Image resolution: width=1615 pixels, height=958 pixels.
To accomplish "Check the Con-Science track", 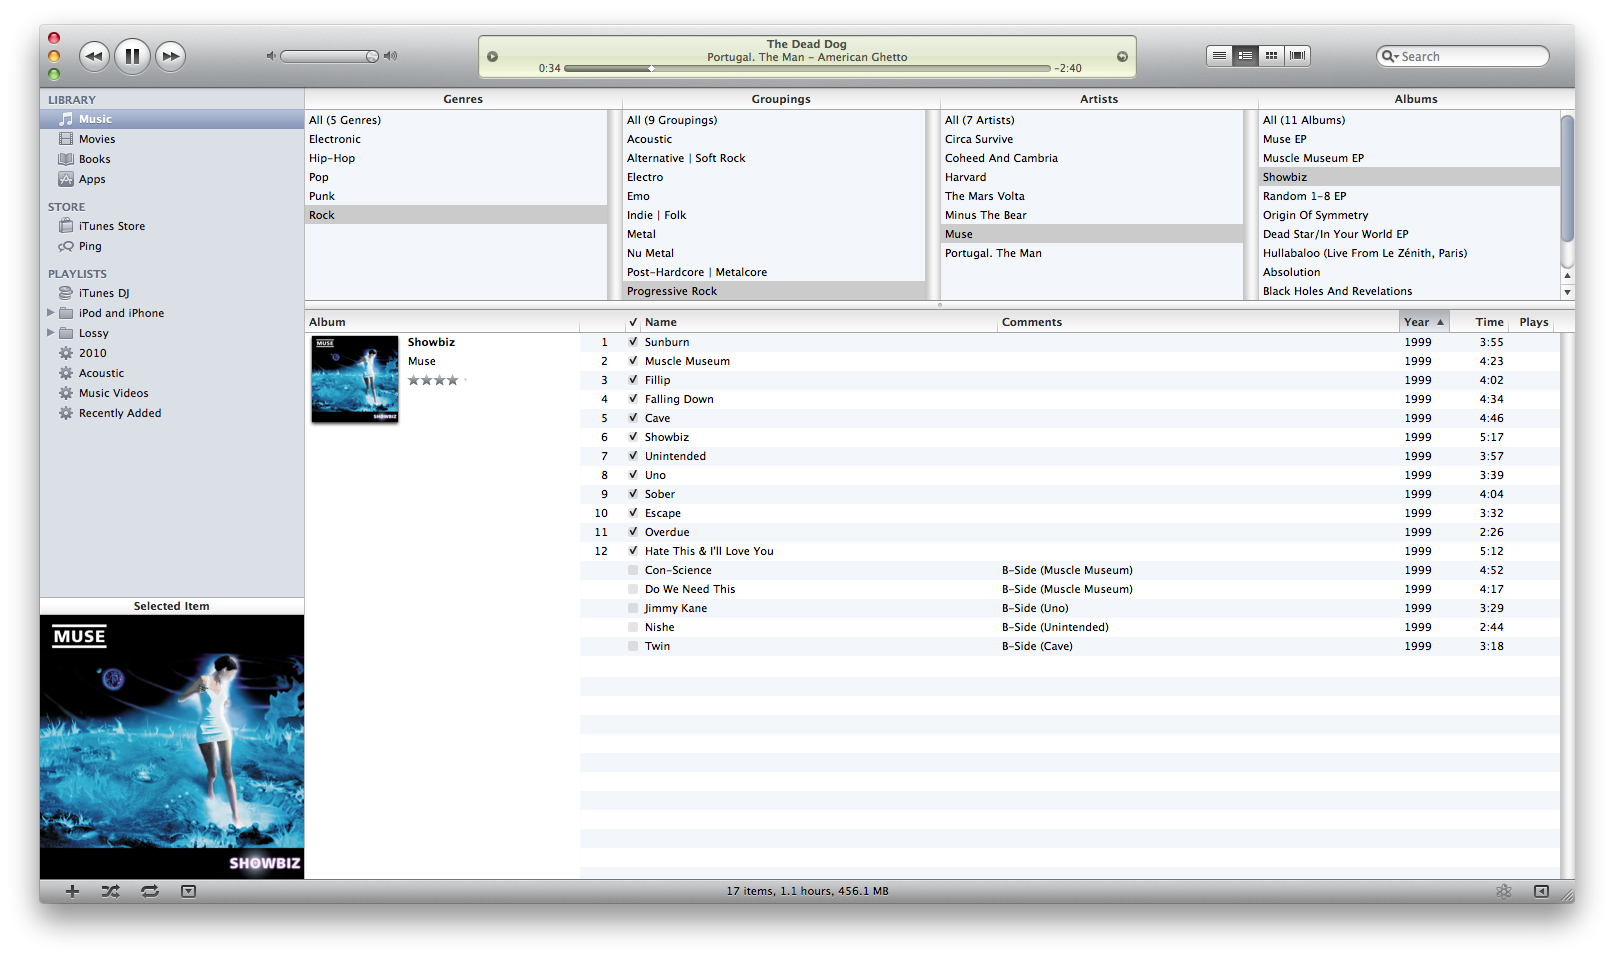I will 633,570.
